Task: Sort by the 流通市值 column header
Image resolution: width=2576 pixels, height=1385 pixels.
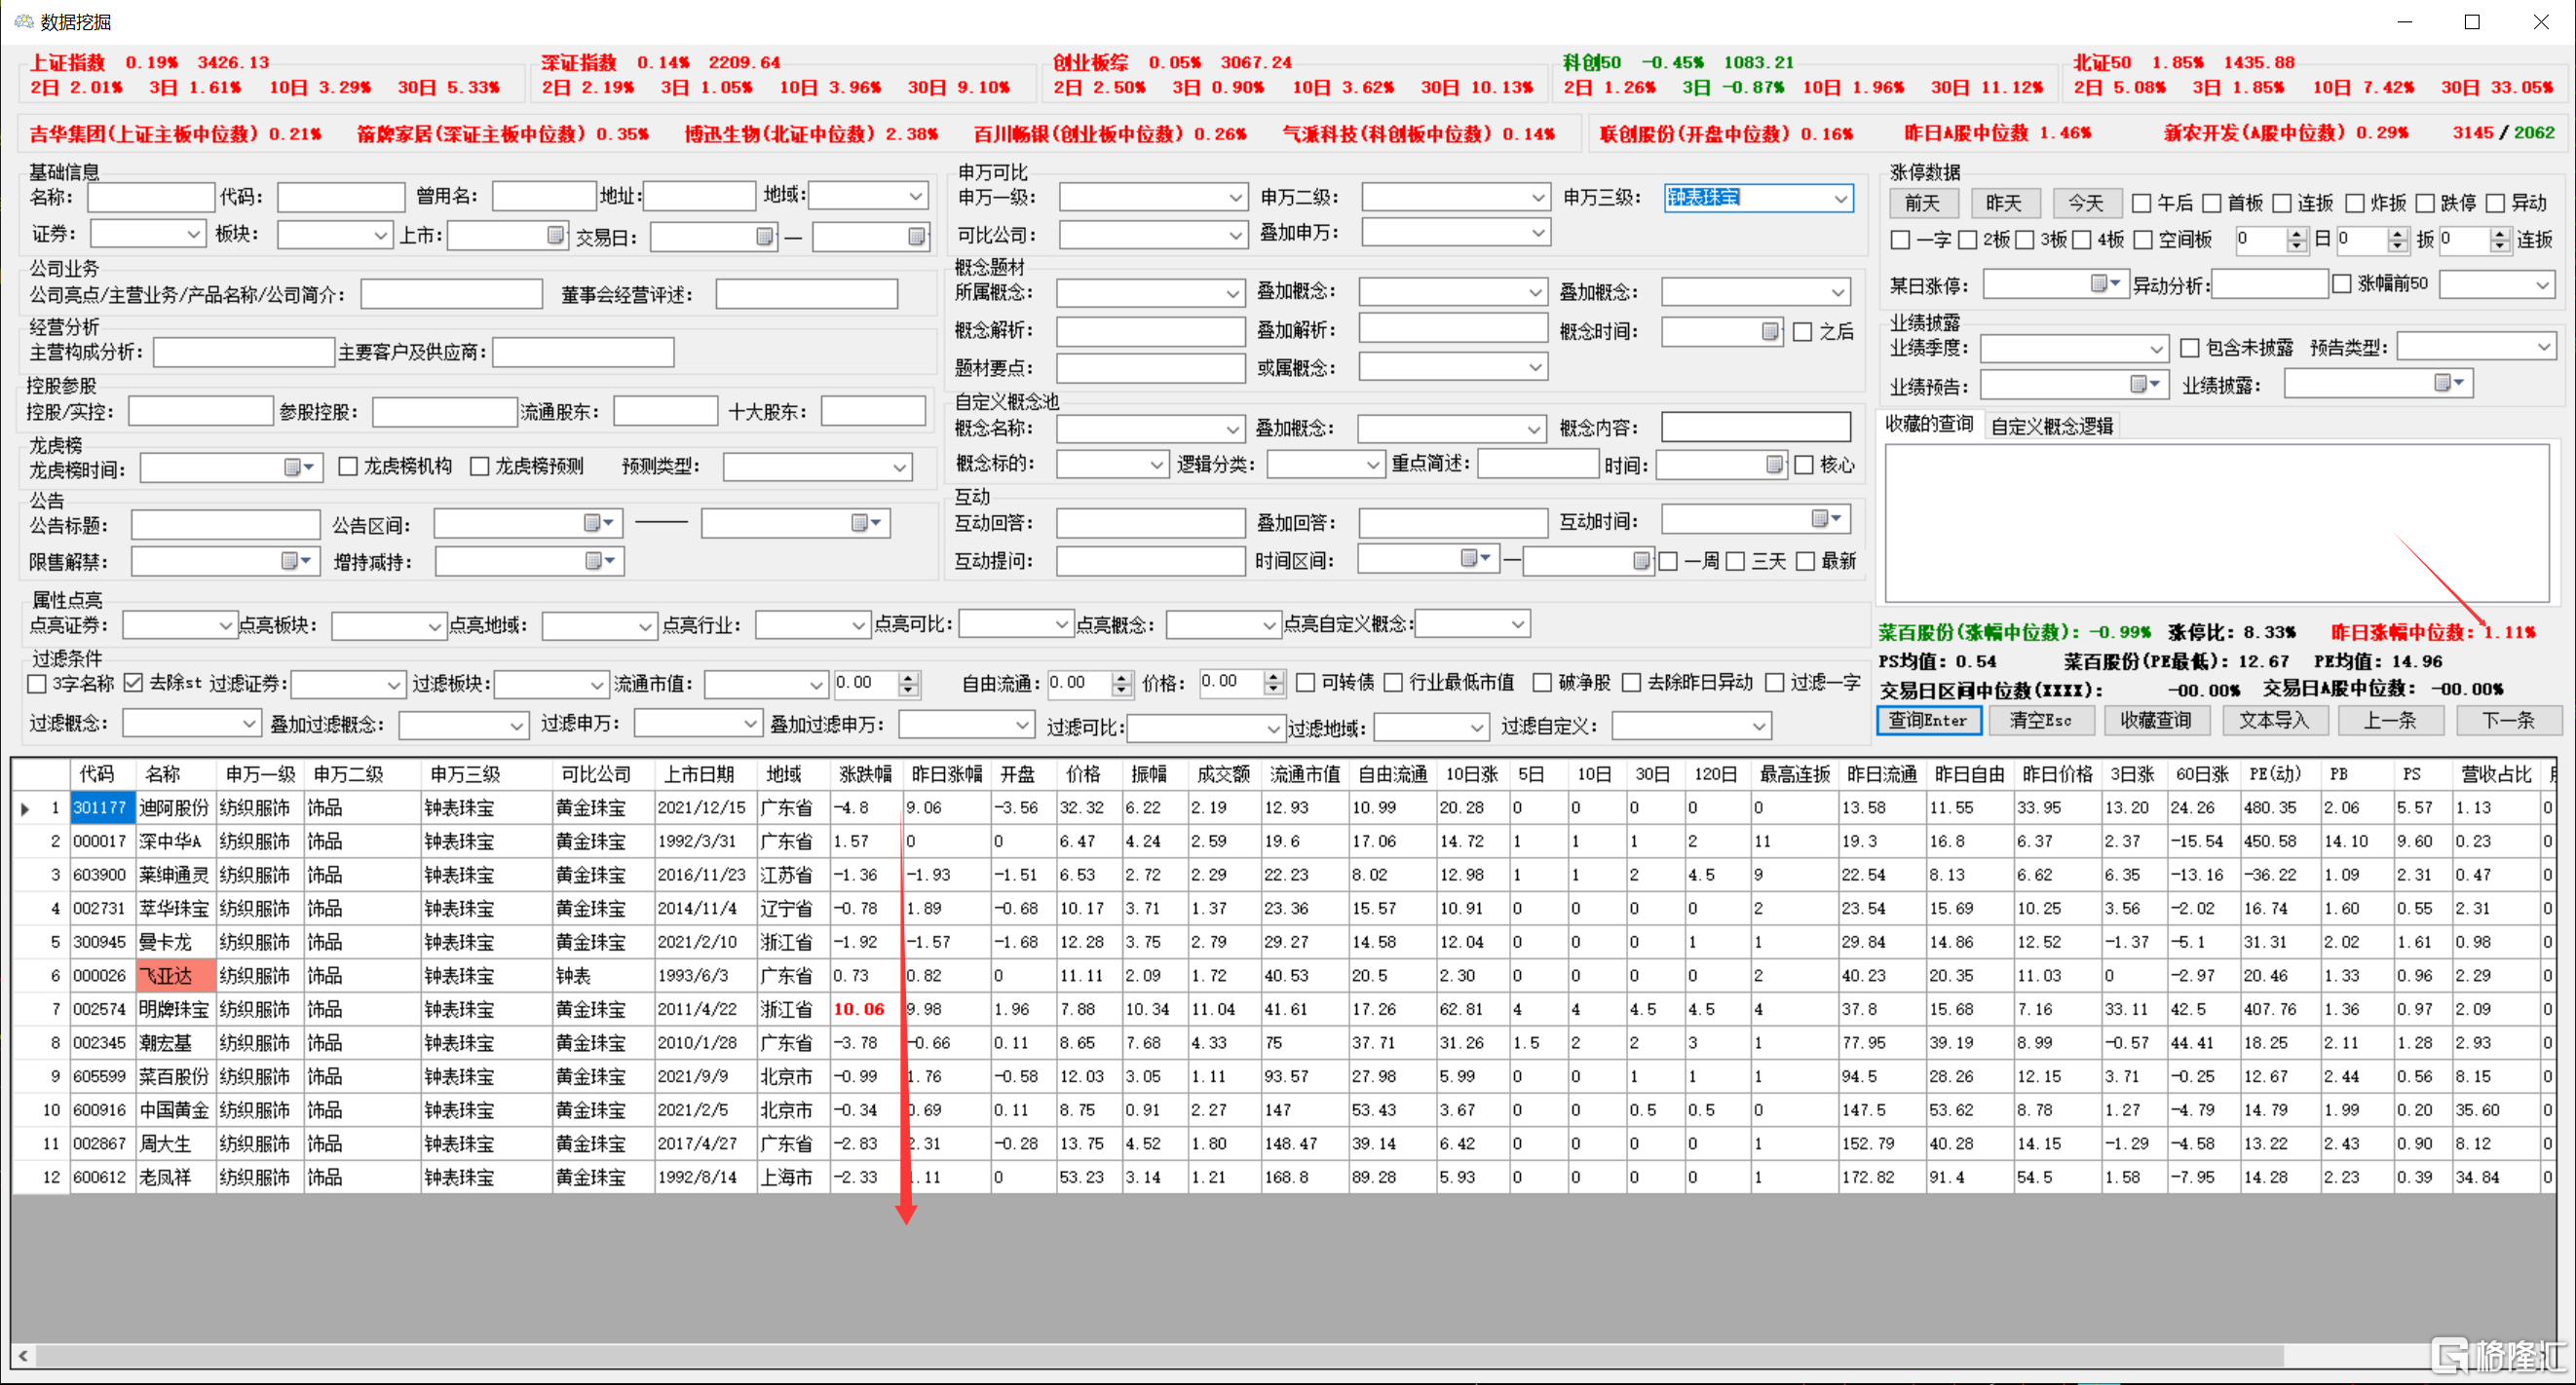Action: pos(1304,774)
